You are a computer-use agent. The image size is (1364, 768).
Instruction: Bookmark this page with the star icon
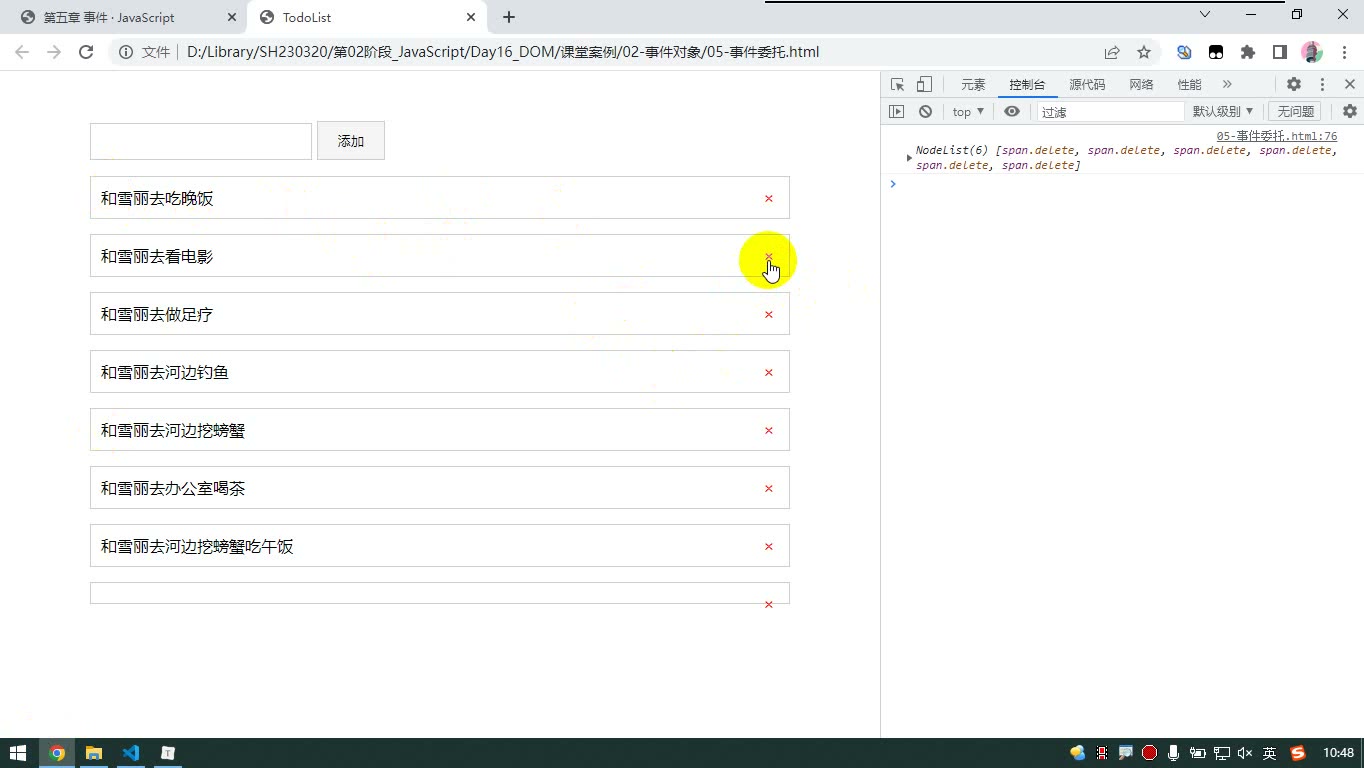pos(1144,52)
